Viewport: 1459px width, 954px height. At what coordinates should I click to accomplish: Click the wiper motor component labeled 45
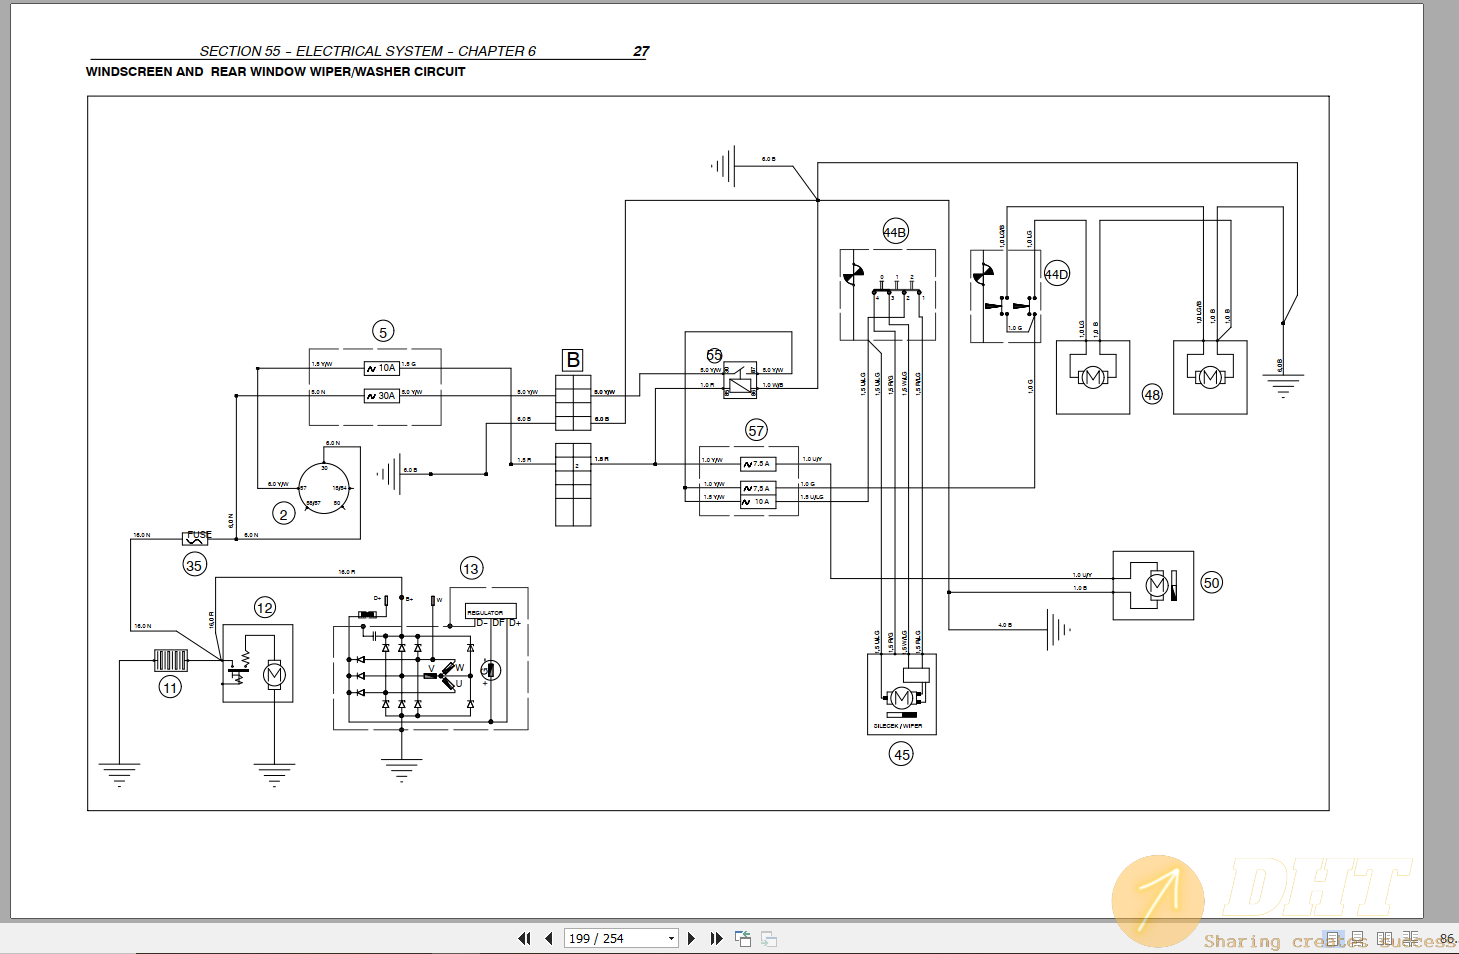tap(901, 695)
